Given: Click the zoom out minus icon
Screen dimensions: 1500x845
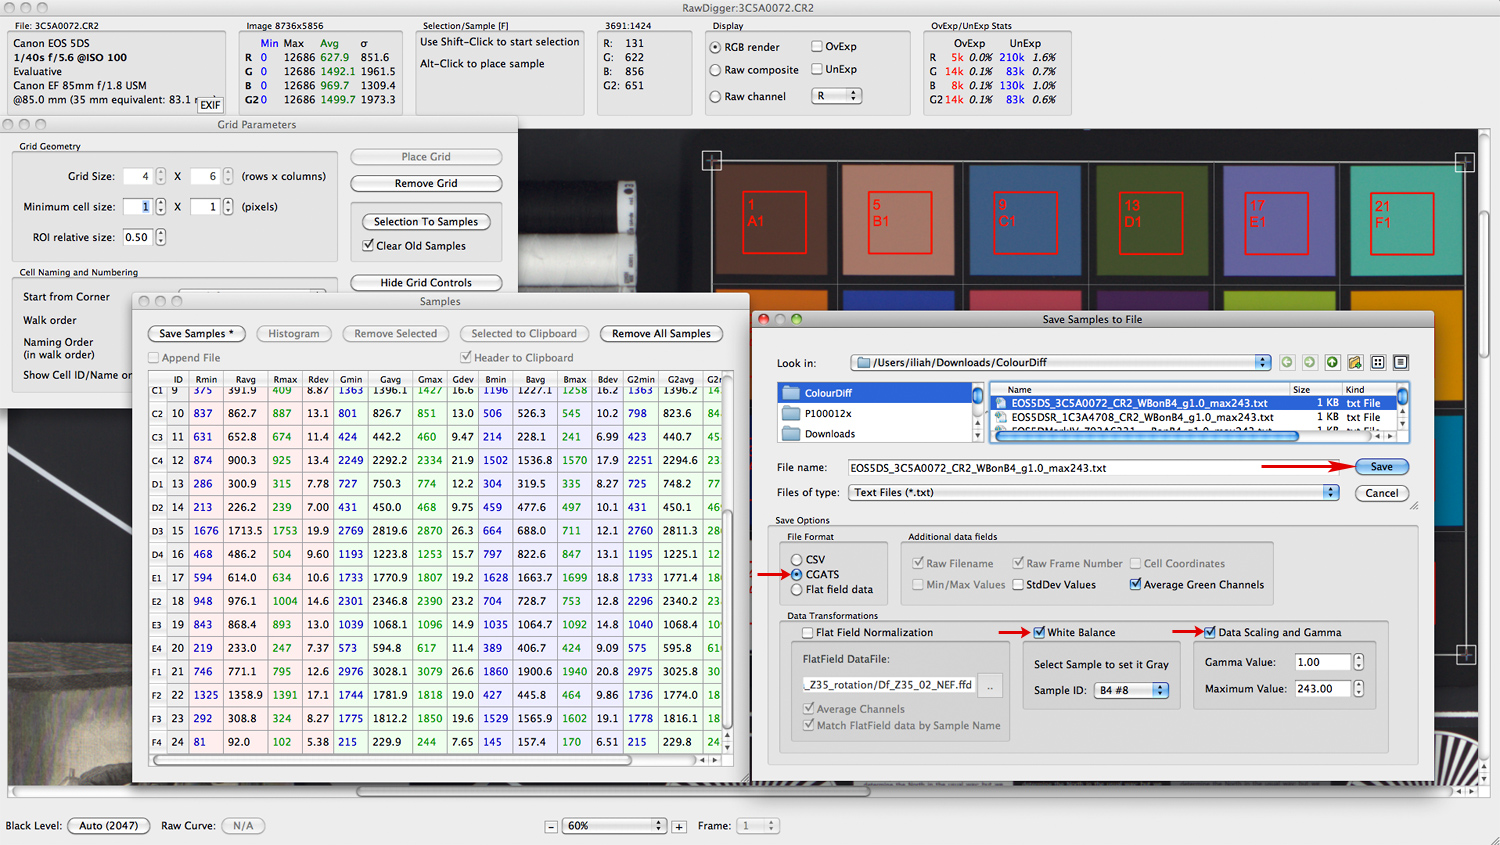Looking at the screenshot, I should tap(551, 826).
